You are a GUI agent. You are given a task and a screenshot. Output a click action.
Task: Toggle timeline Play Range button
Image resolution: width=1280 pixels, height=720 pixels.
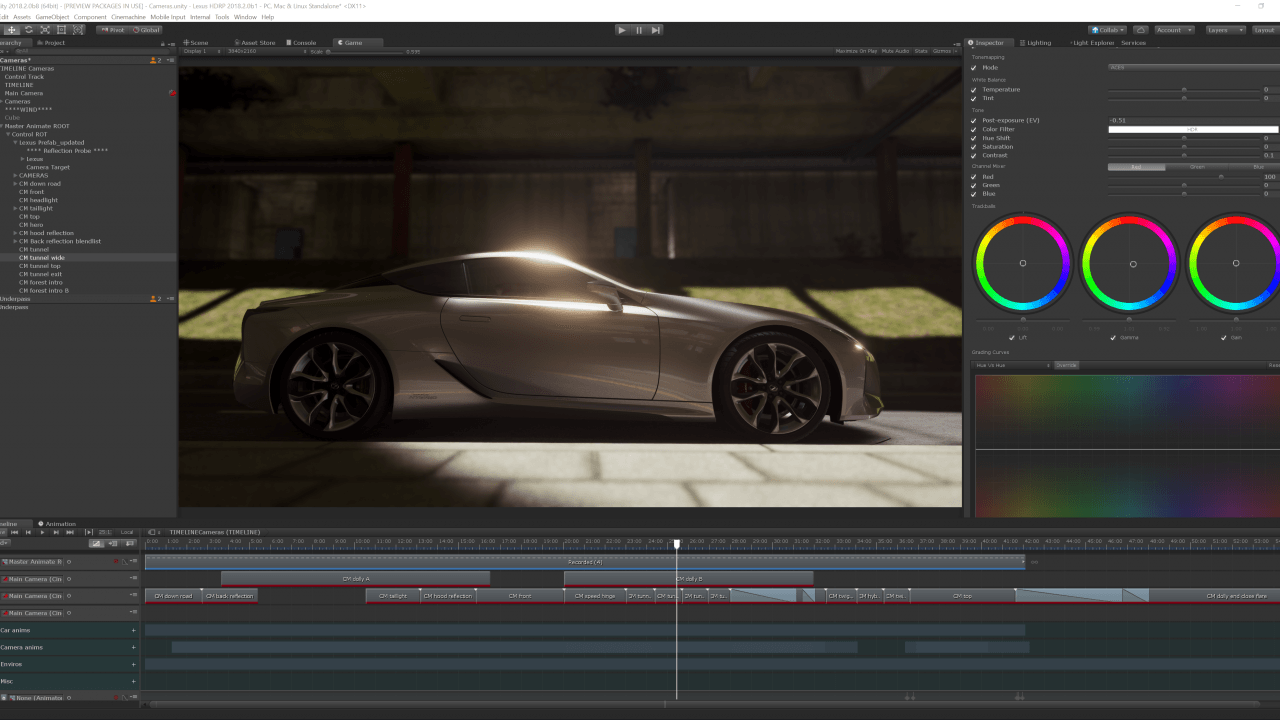89,532
